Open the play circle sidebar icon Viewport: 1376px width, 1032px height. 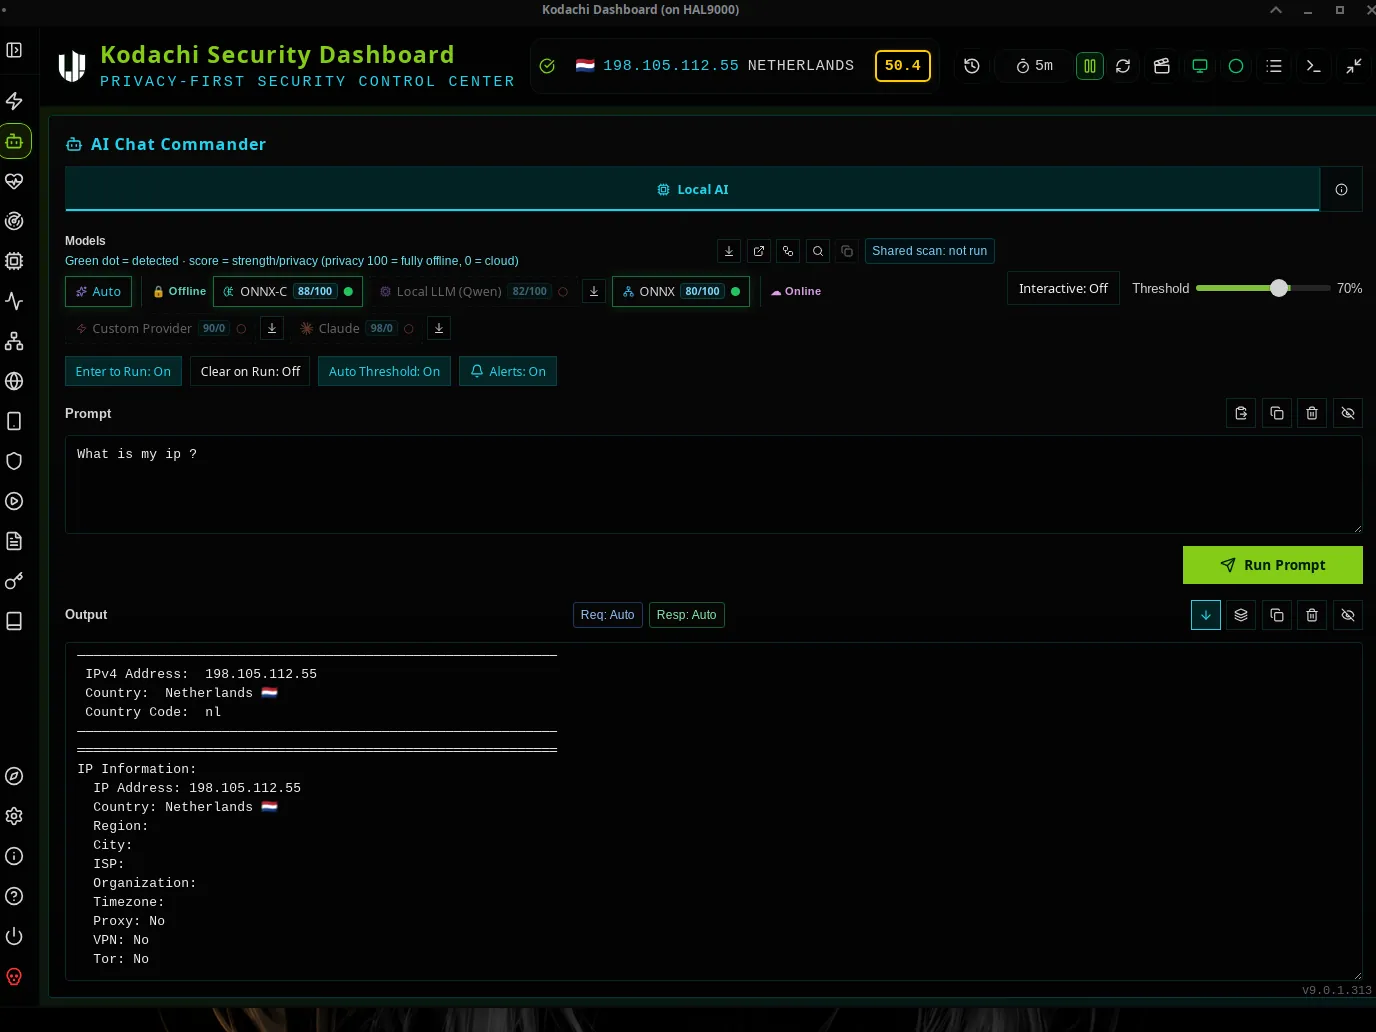pyautogui.click(x=14, y=501)
